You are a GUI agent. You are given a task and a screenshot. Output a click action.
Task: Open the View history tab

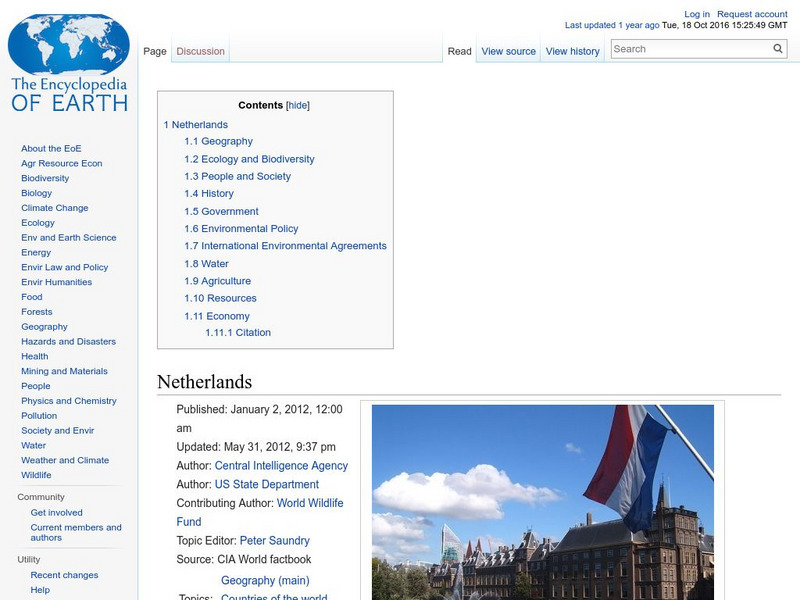coord(573,50)
